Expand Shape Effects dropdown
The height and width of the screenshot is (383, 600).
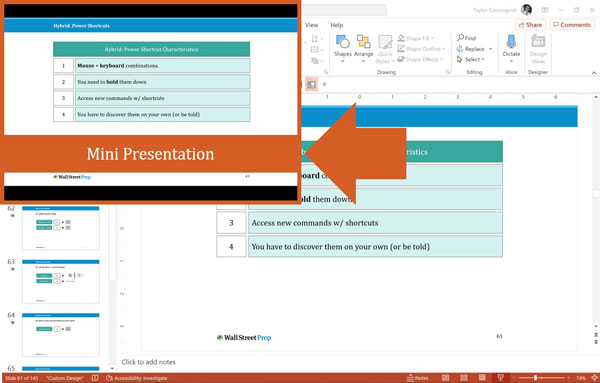pos(442,59)
